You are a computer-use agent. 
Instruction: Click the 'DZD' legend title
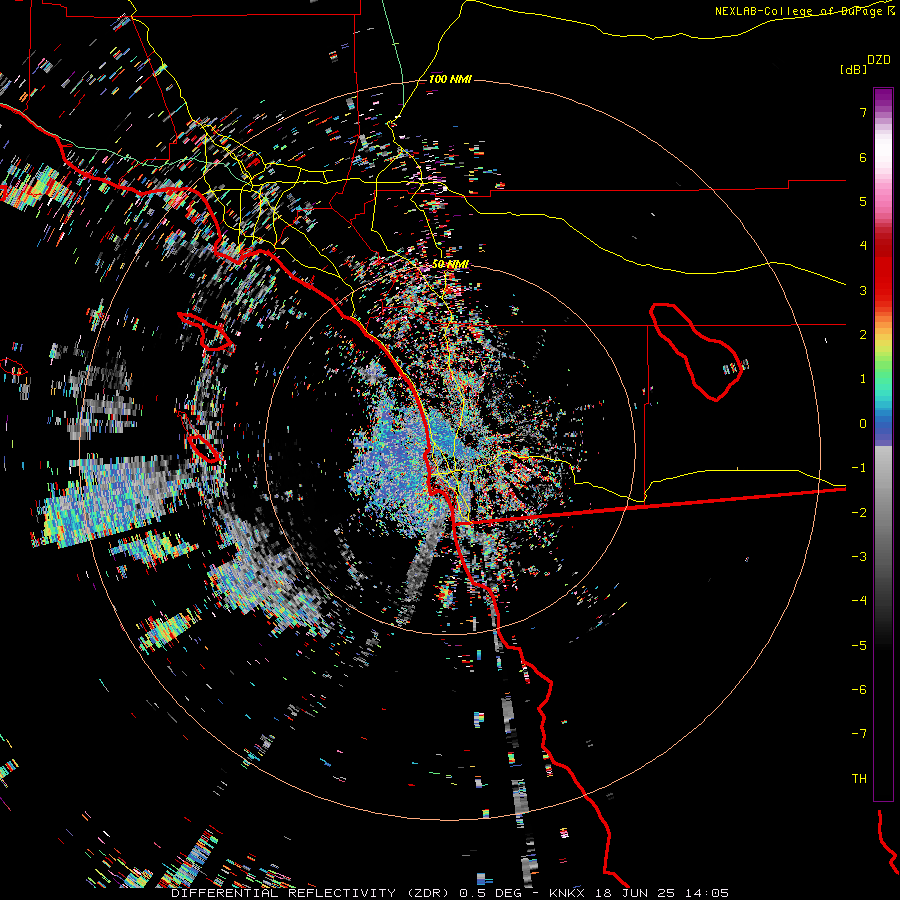coord(879,60)
